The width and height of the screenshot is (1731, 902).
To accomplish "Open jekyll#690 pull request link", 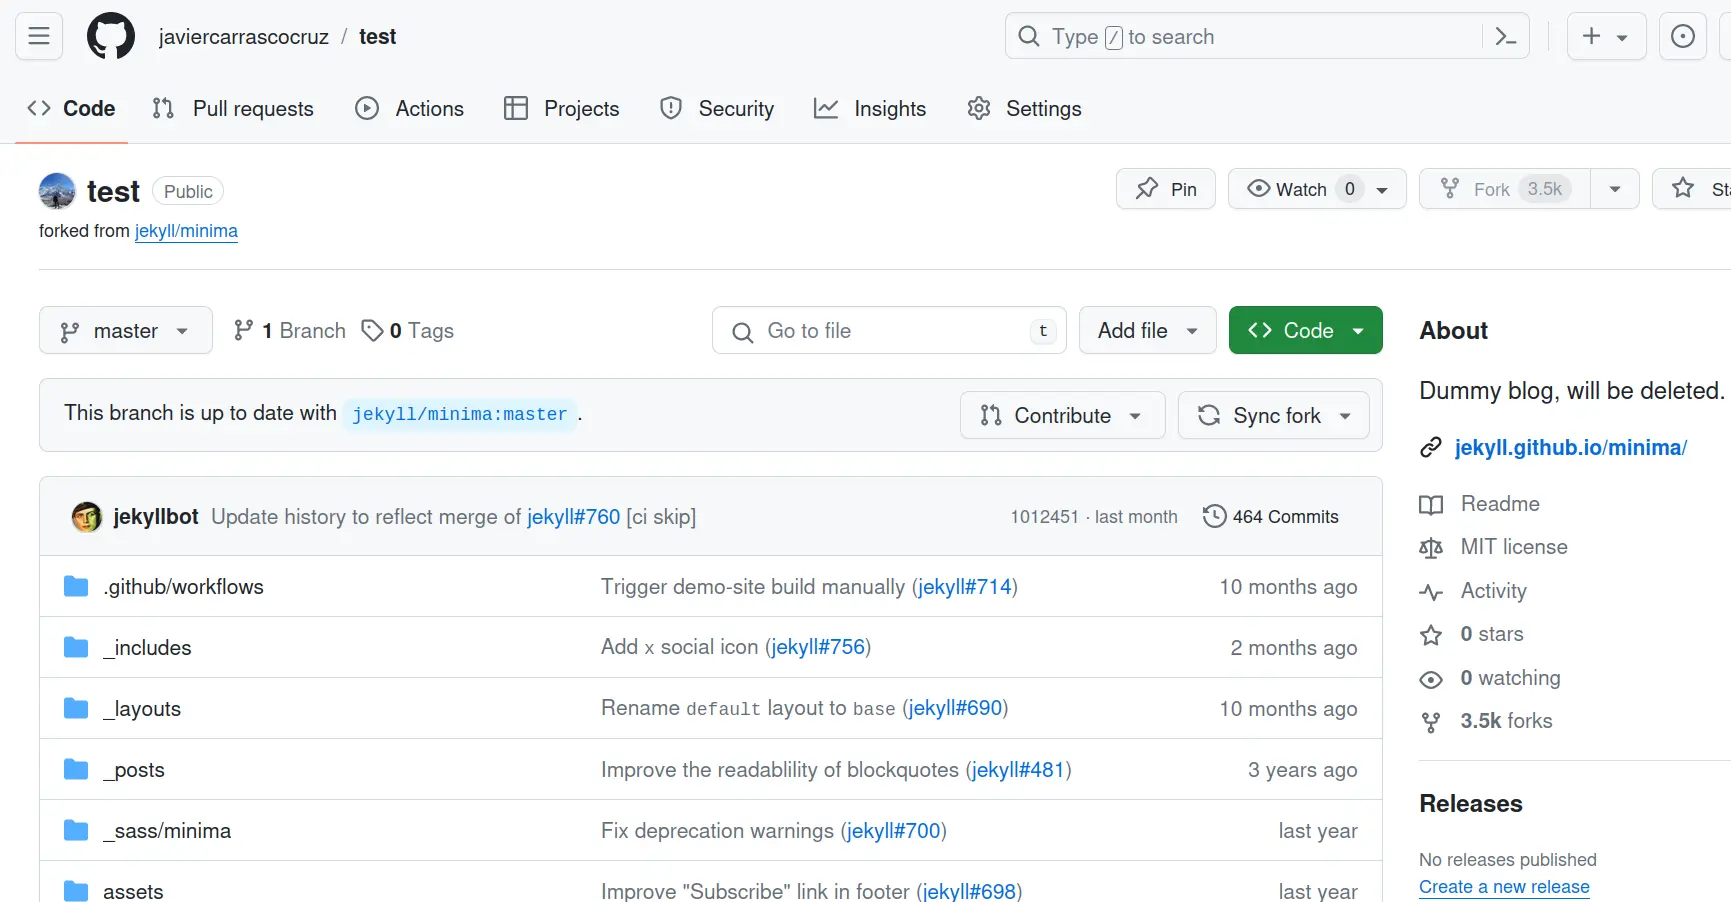I will 955,708.
